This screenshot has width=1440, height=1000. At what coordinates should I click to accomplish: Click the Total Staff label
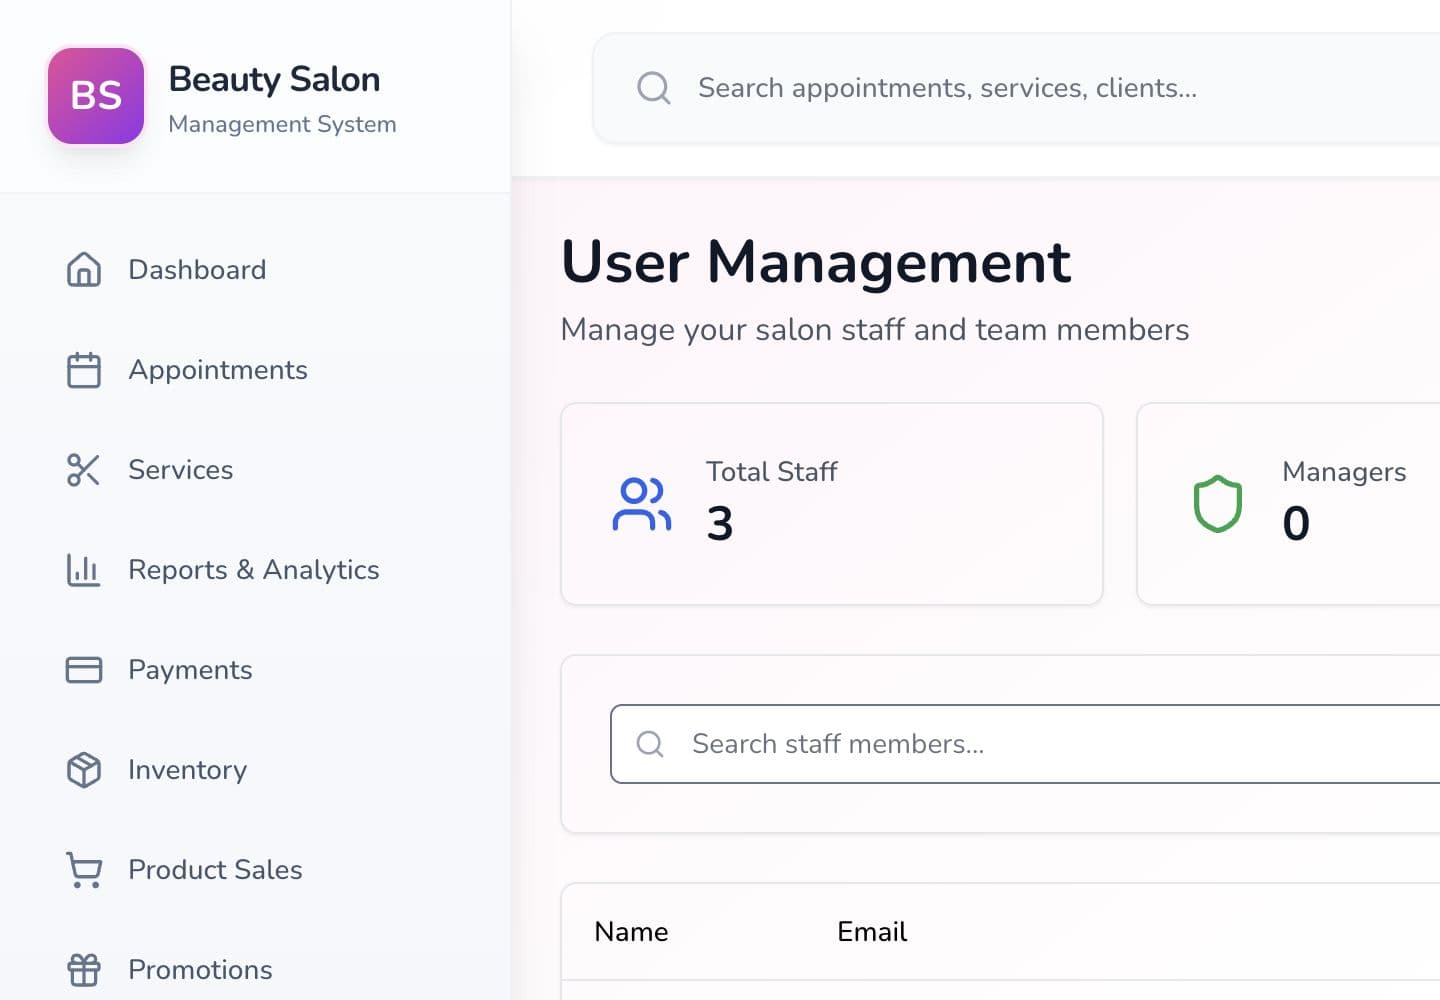click(771, 472)
